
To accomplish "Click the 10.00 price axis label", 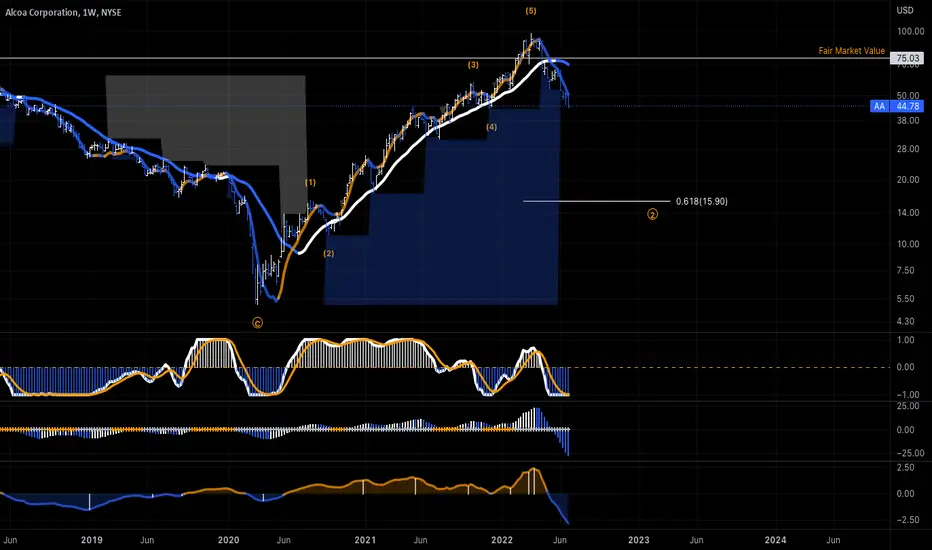I will 908,244.
